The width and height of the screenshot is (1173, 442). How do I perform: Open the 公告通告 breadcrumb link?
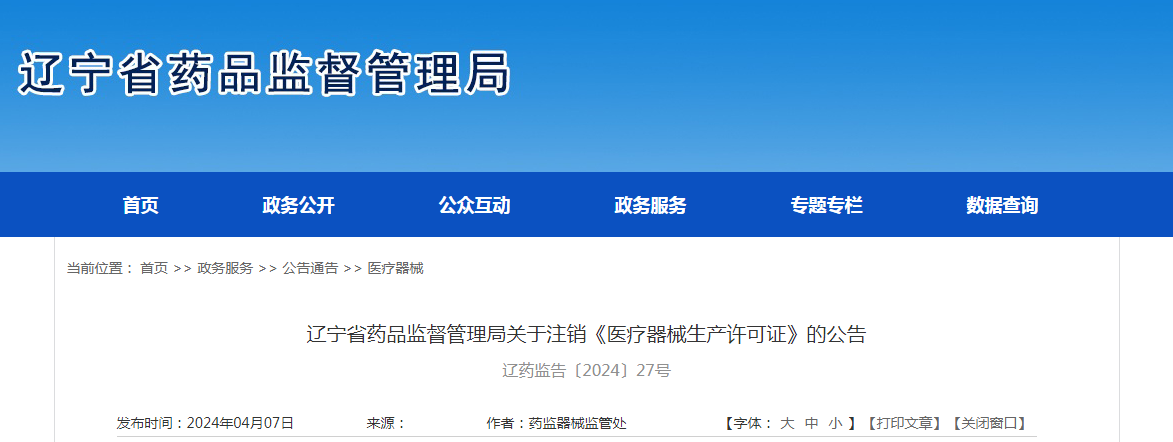click(x=310, y=268)
